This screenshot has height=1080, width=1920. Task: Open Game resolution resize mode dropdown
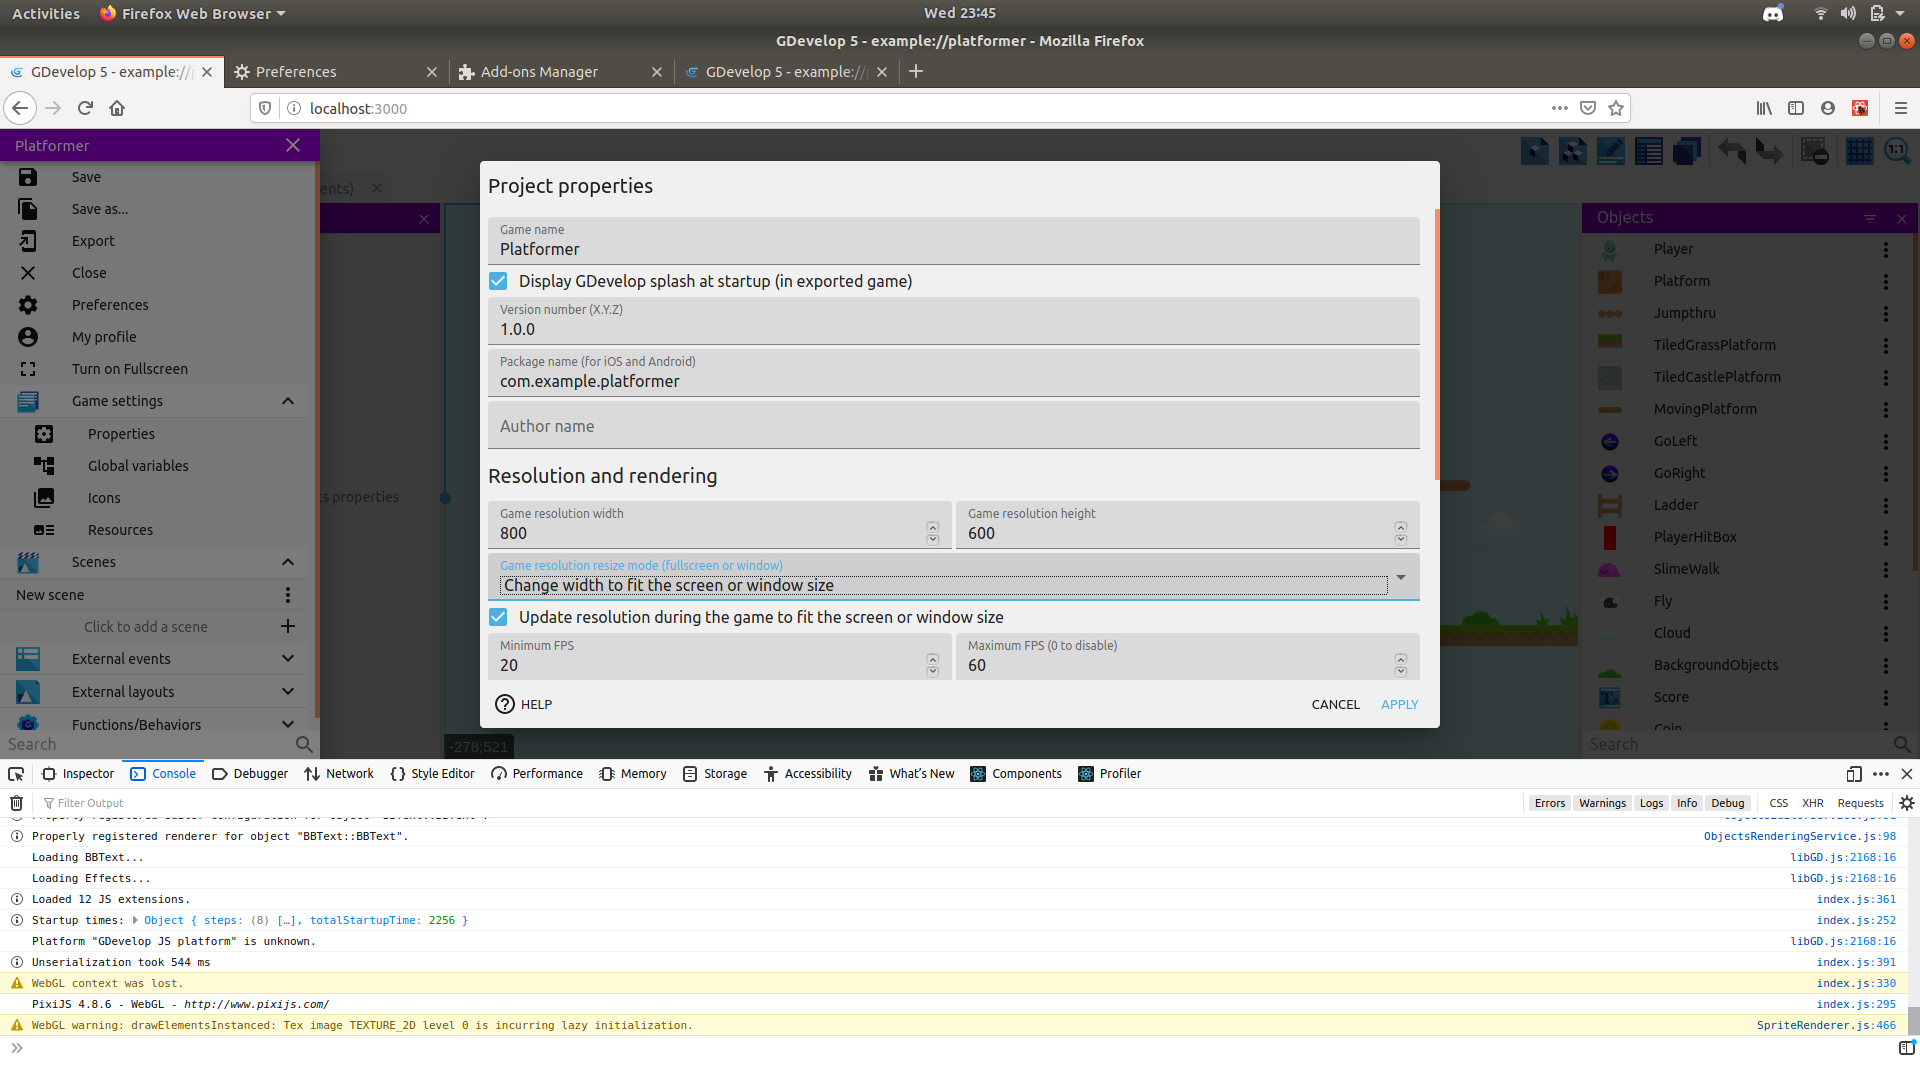pyautogui.click(x=954, y=577)
